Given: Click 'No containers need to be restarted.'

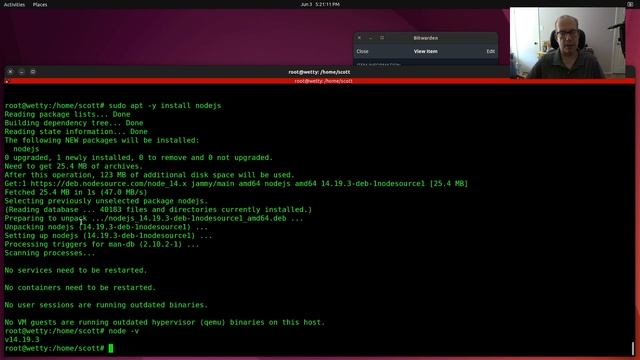Looking at the screenshot, I should [x=80, y=288].
